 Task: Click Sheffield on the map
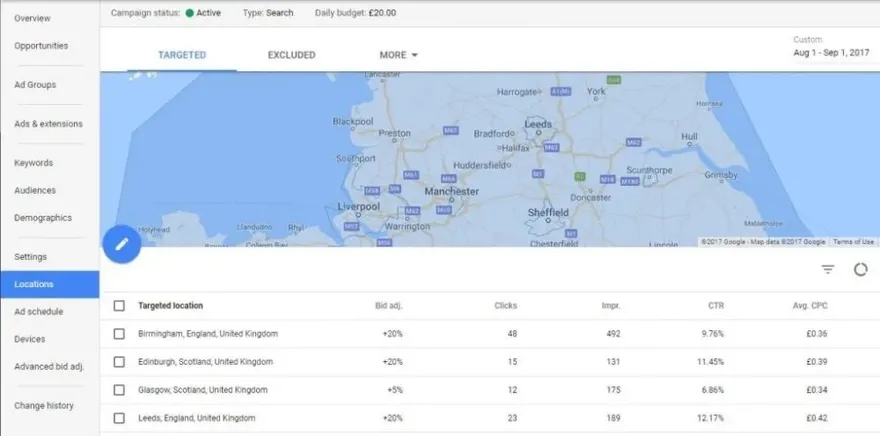pyautogui.click(x=548, y=213)
